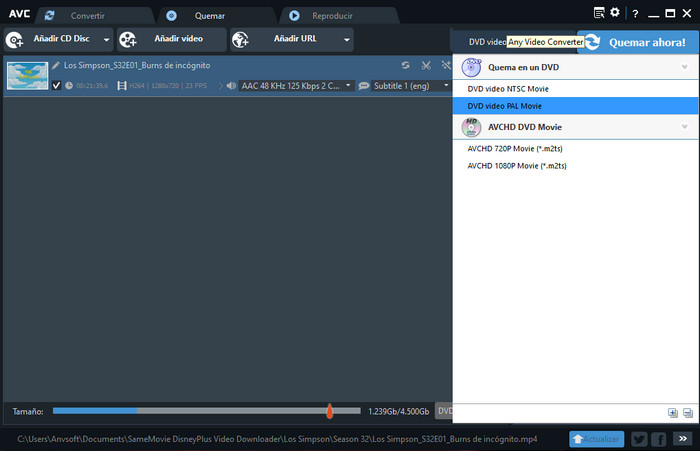Viewport: 700px width, 451px height.
Task: Click the DVD disc icon in Quema header
Action: coord(471,67)
